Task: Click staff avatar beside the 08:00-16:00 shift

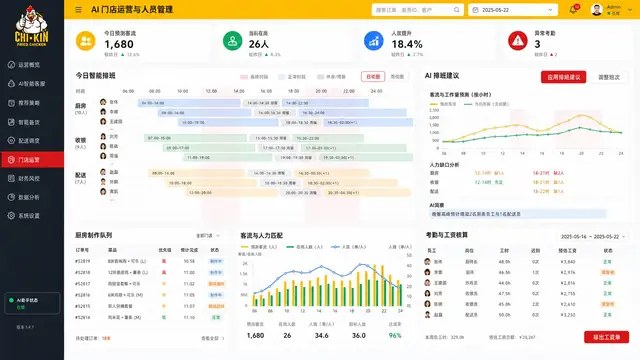Action: click(103, 172)
